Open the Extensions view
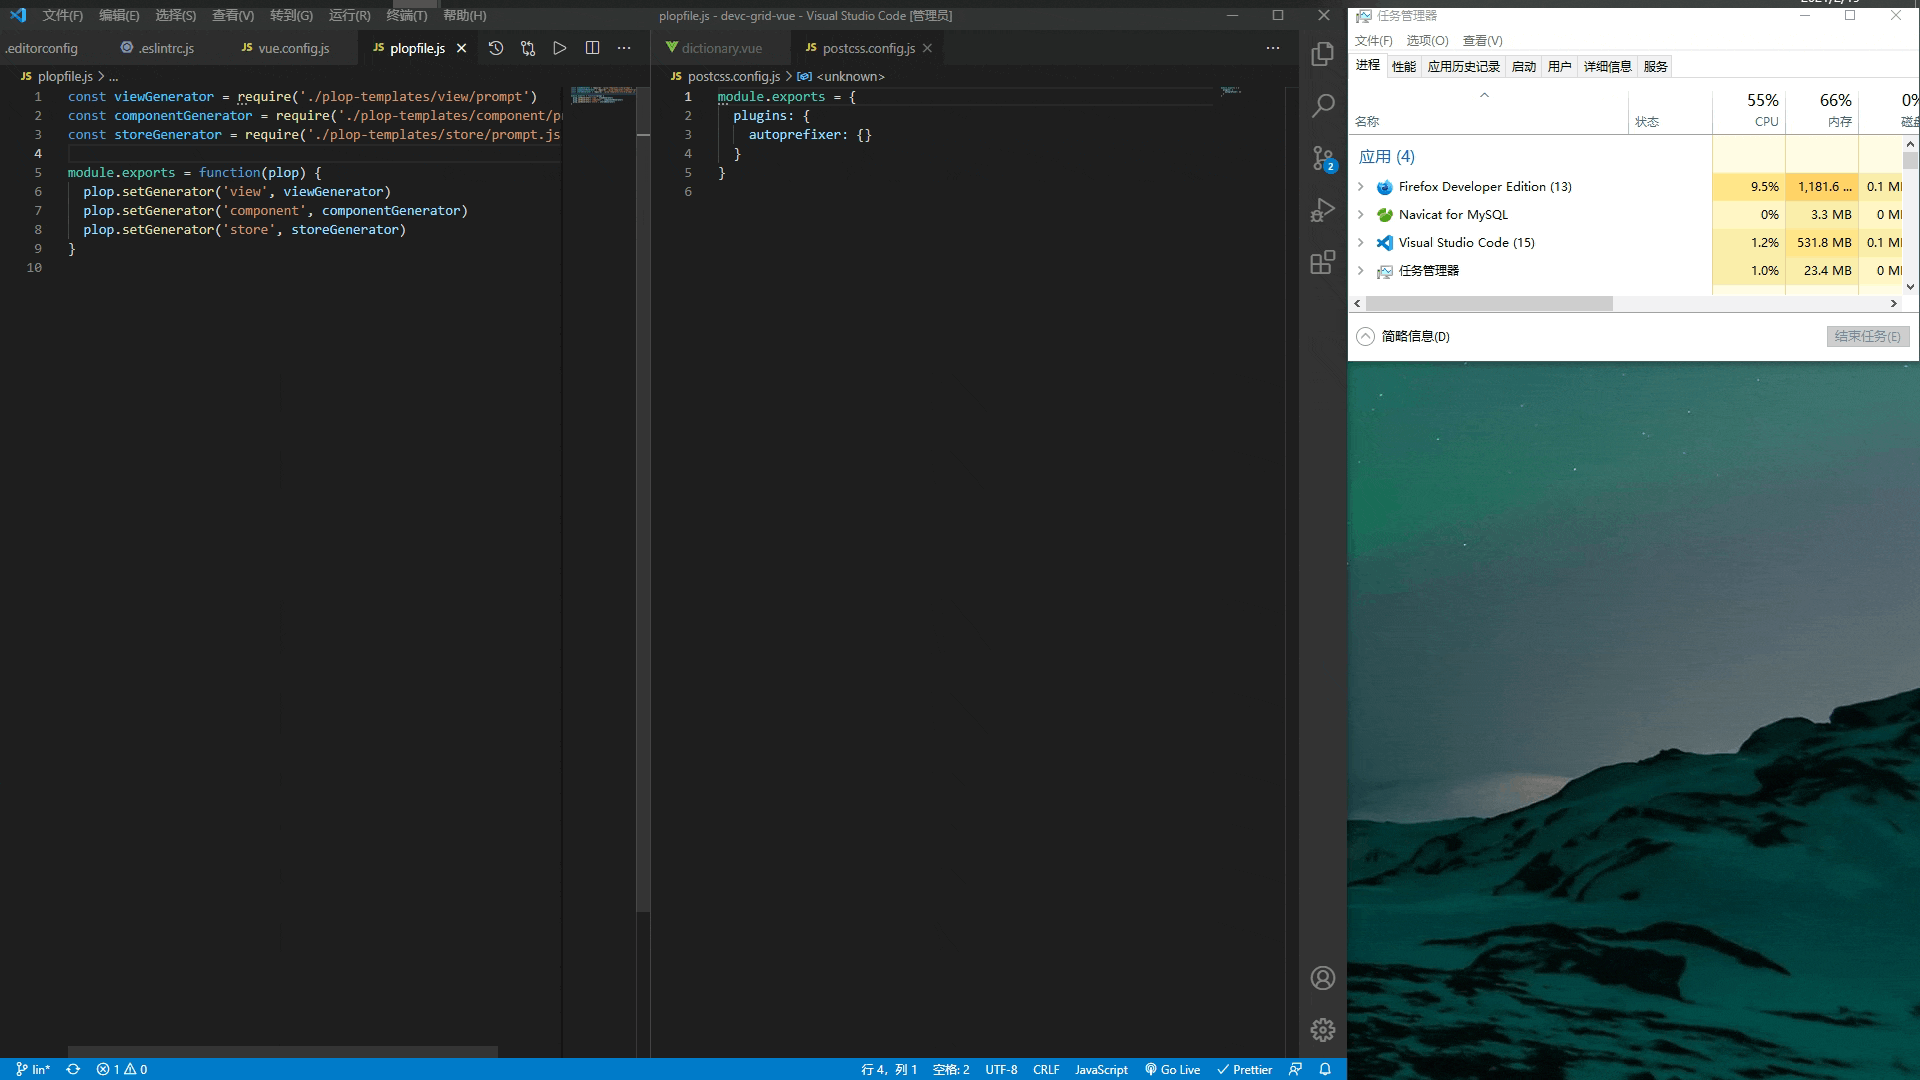1920x1080 pixels. coord(1322,262)
